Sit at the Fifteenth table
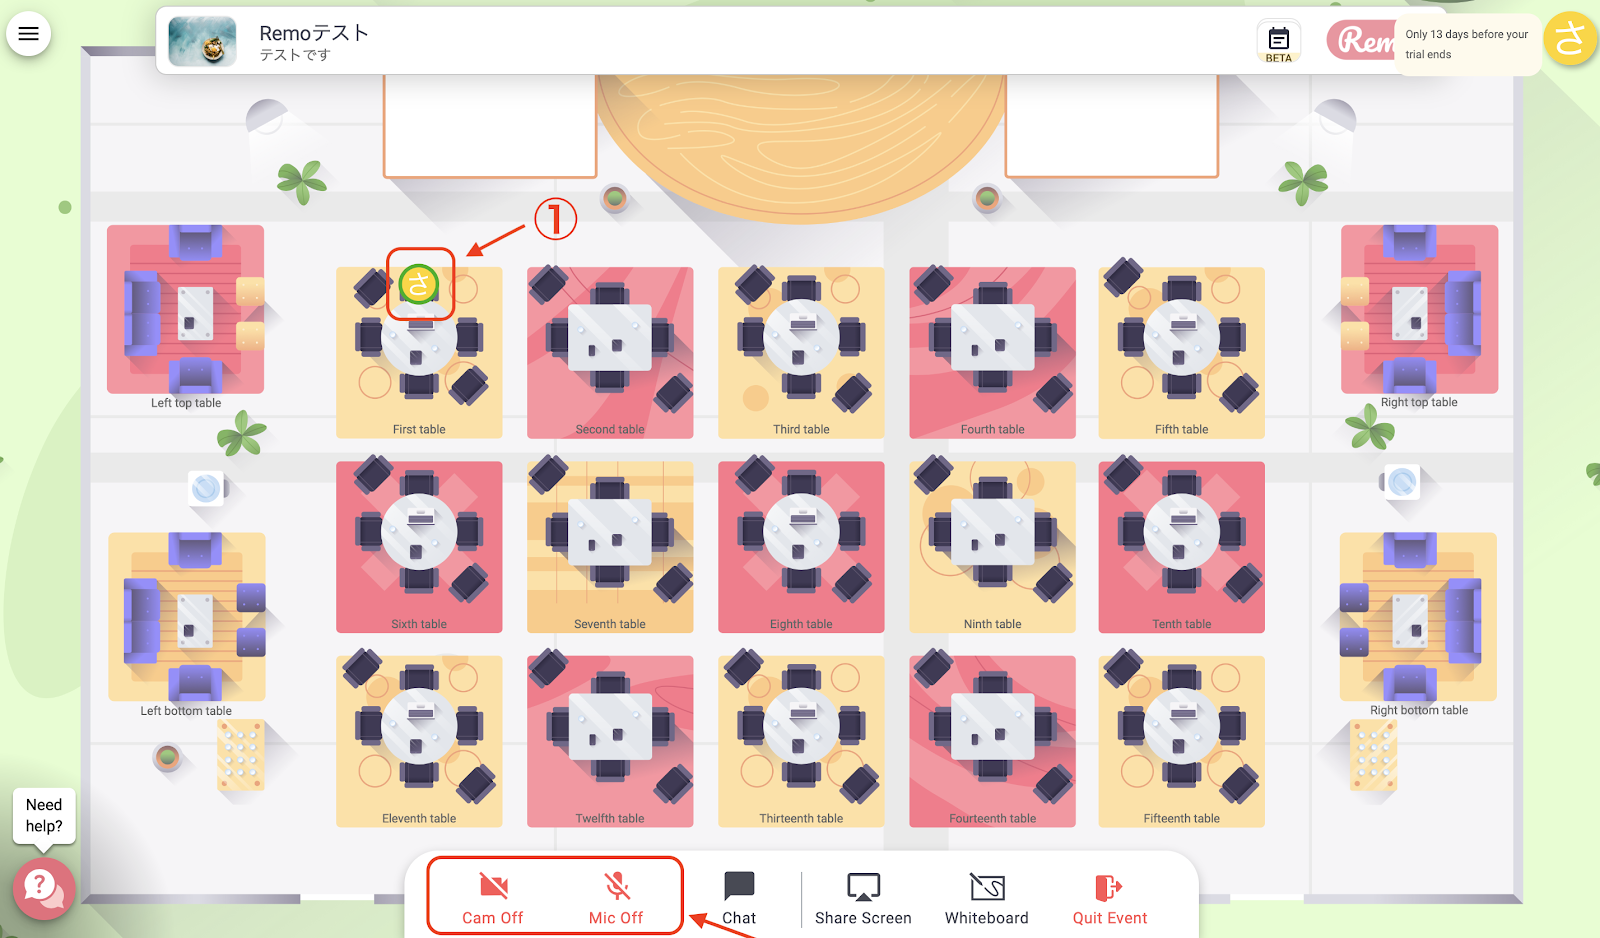This screenshot has width=1600, height=938. coord(1182,741)
